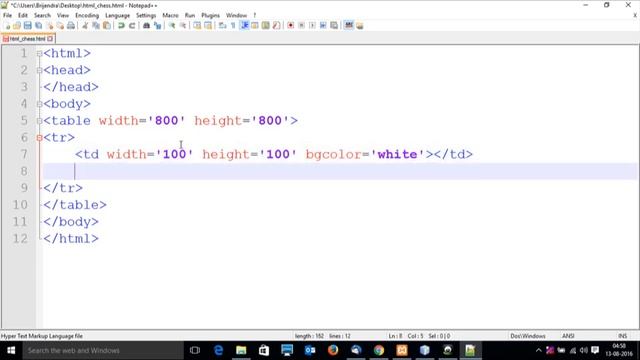Image resolution: width=640 pixels, height=360 pixels.
Task: Click the line number 12 in the margin
Action: (x=20, y=238)
